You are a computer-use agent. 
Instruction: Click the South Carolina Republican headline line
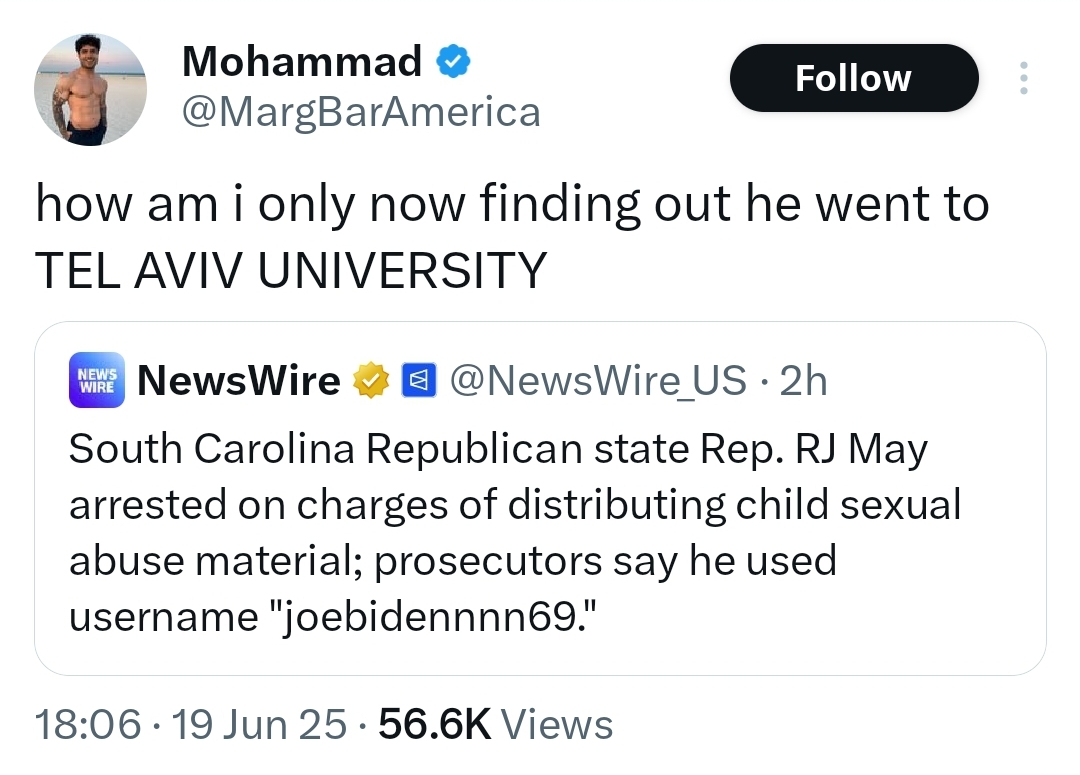[498, 449]
